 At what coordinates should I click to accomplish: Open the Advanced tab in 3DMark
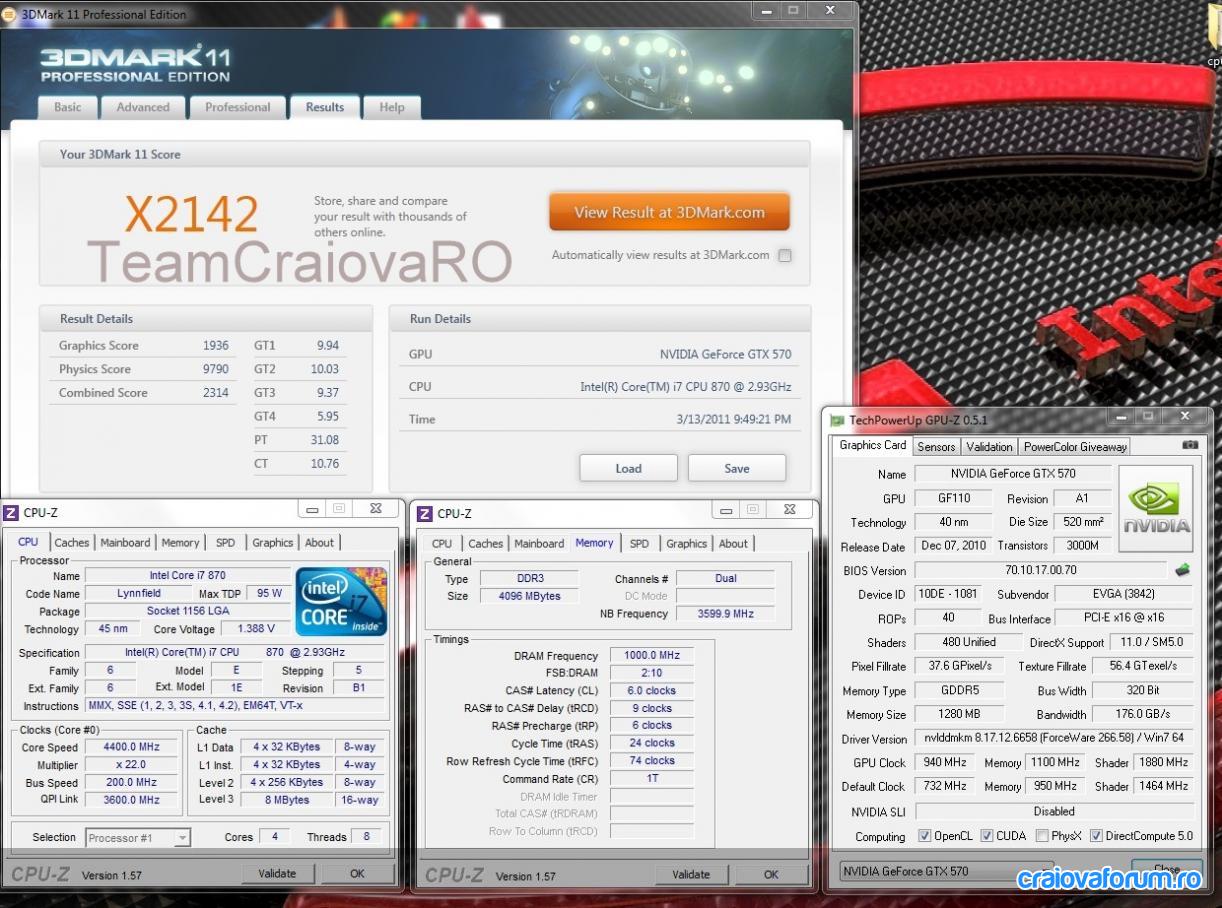point(143,107)
